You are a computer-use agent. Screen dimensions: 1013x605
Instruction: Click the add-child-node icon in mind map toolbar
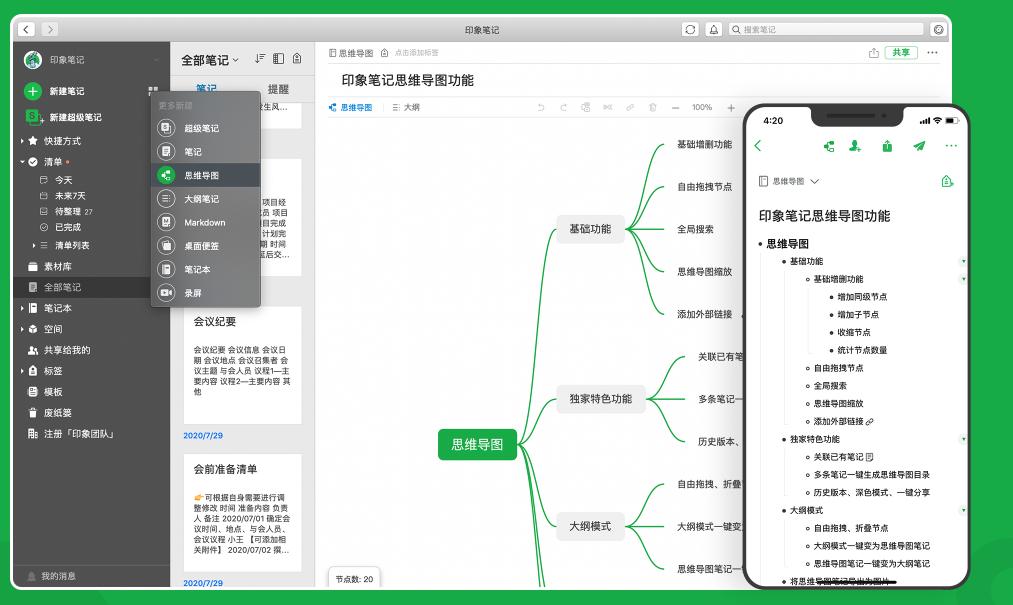pos(585,107)
